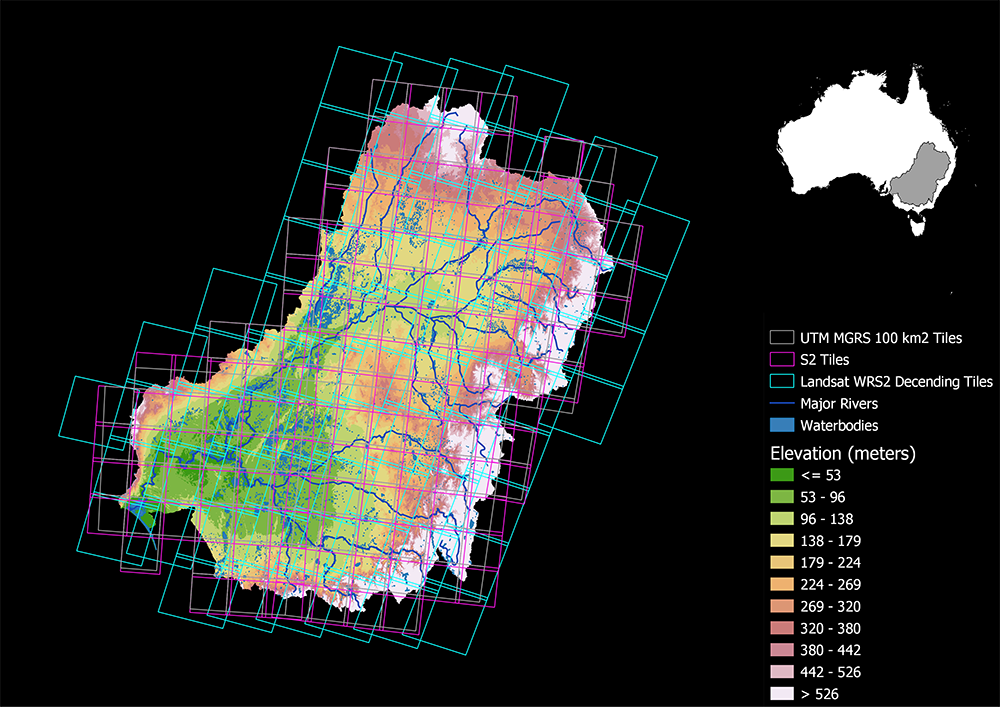Select the '320 - 380' elevation swatch
Image resolution: width=1000 pixels, height=707 pixels.
(x=782, y=628)
